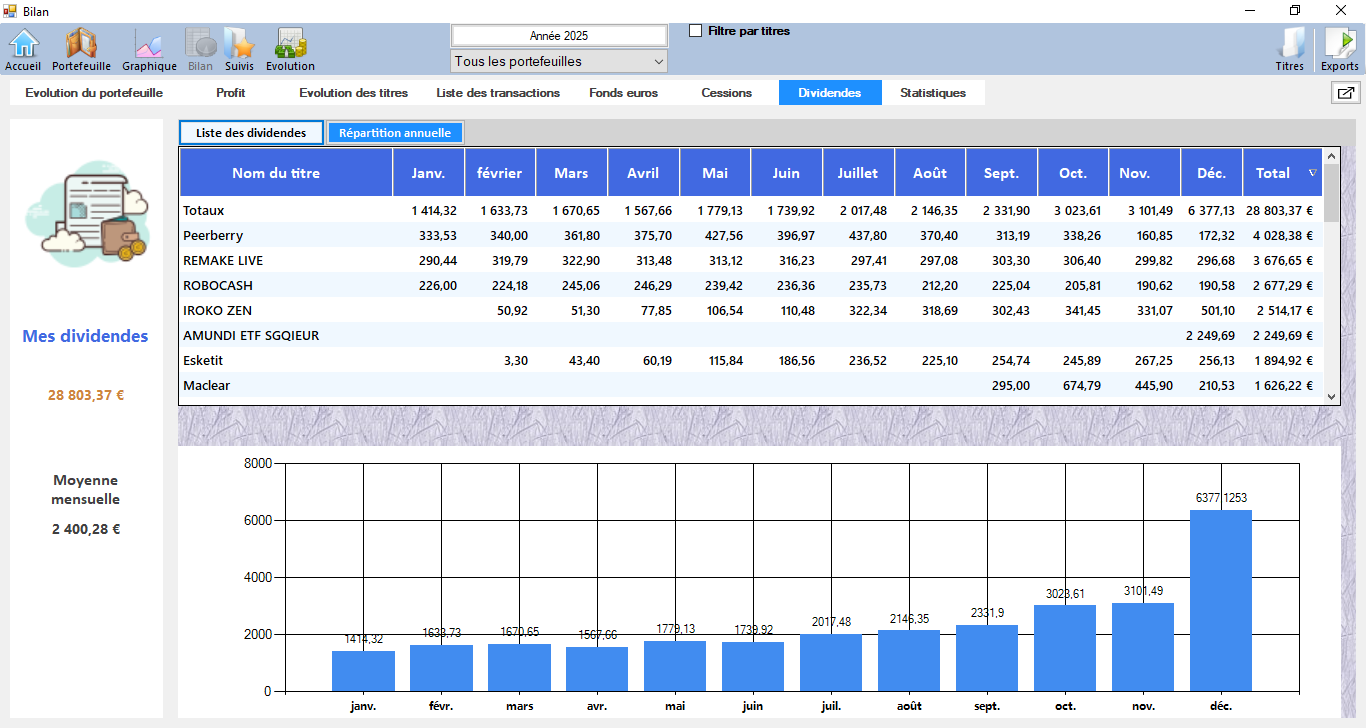Click the Année 2025 field
The image size is (1366, 728).
(x=559, y=35)
